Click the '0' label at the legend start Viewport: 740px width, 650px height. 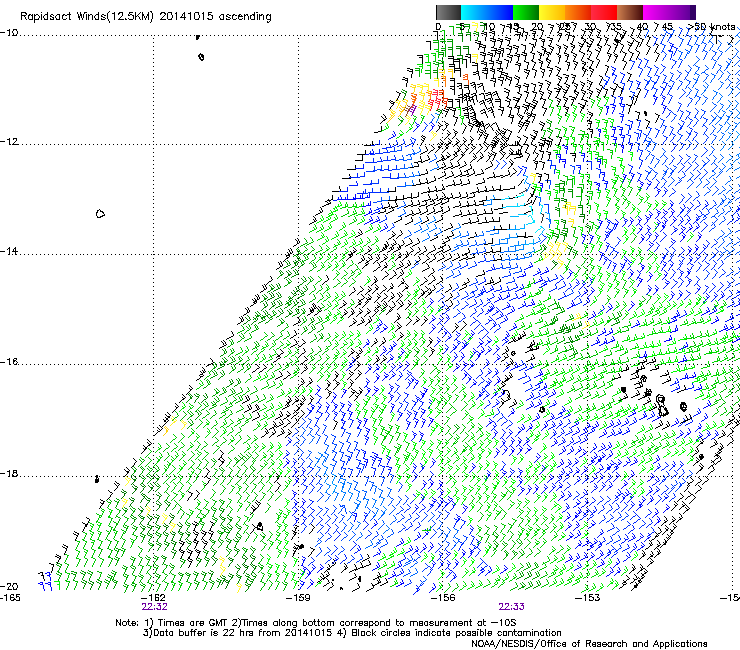point(438,27)
